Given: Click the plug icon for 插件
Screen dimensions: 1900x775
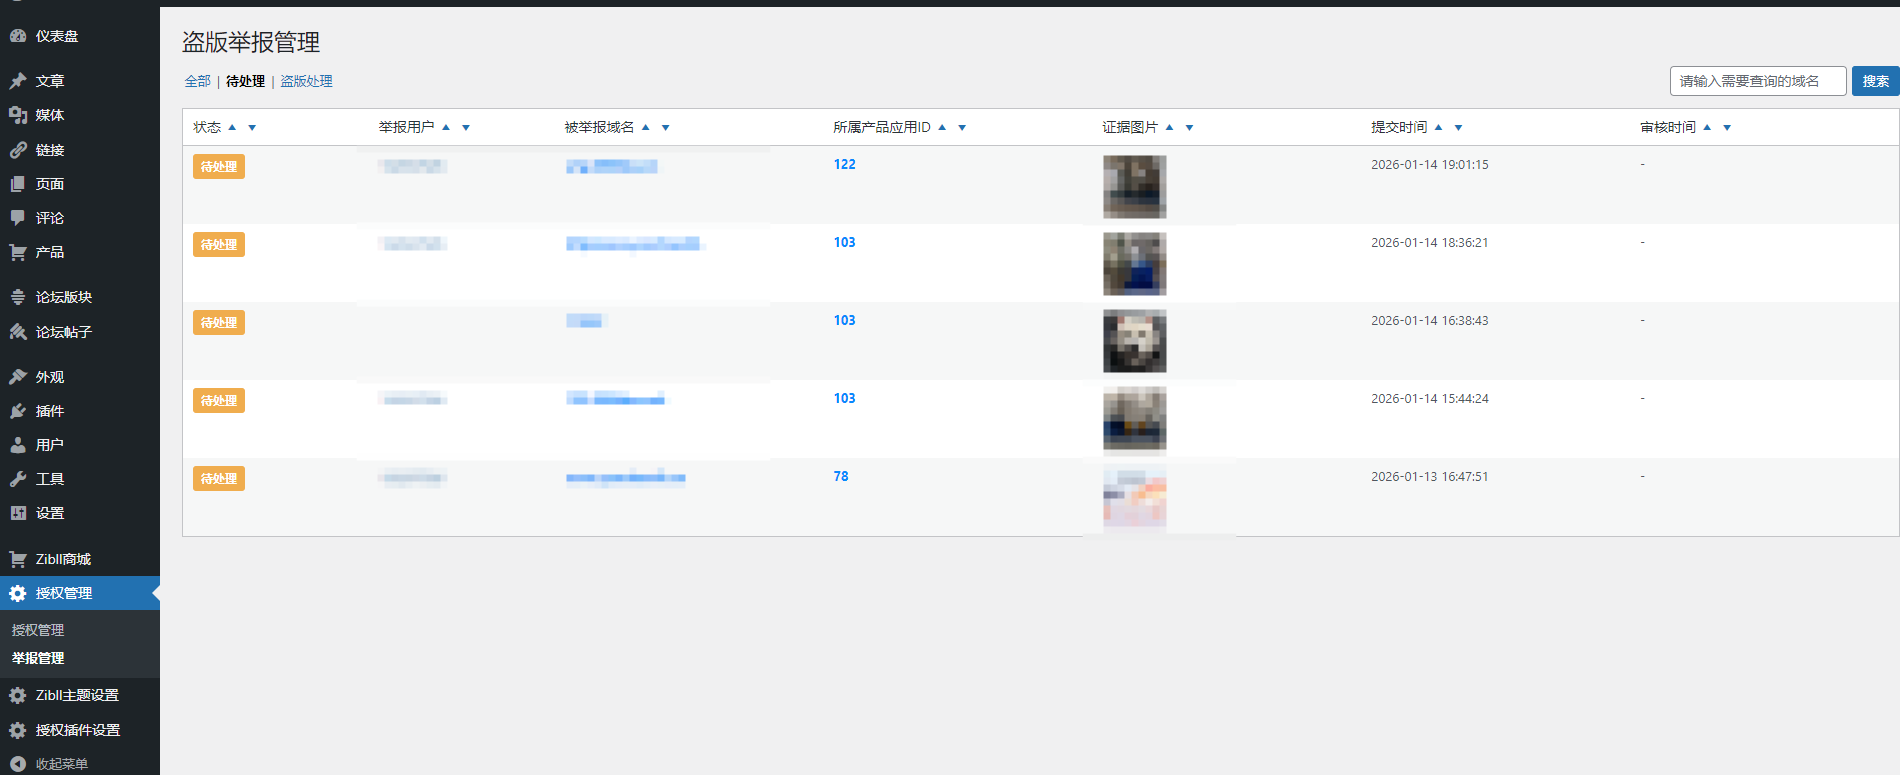Looking at the screenshot, I should (18, 411).
